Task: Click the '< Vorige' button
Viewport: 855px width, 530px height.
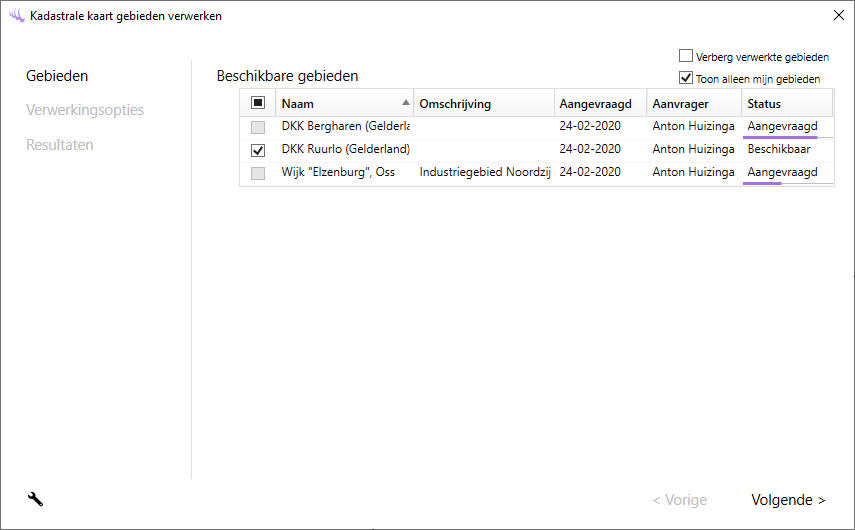Action: coord(679,500)
